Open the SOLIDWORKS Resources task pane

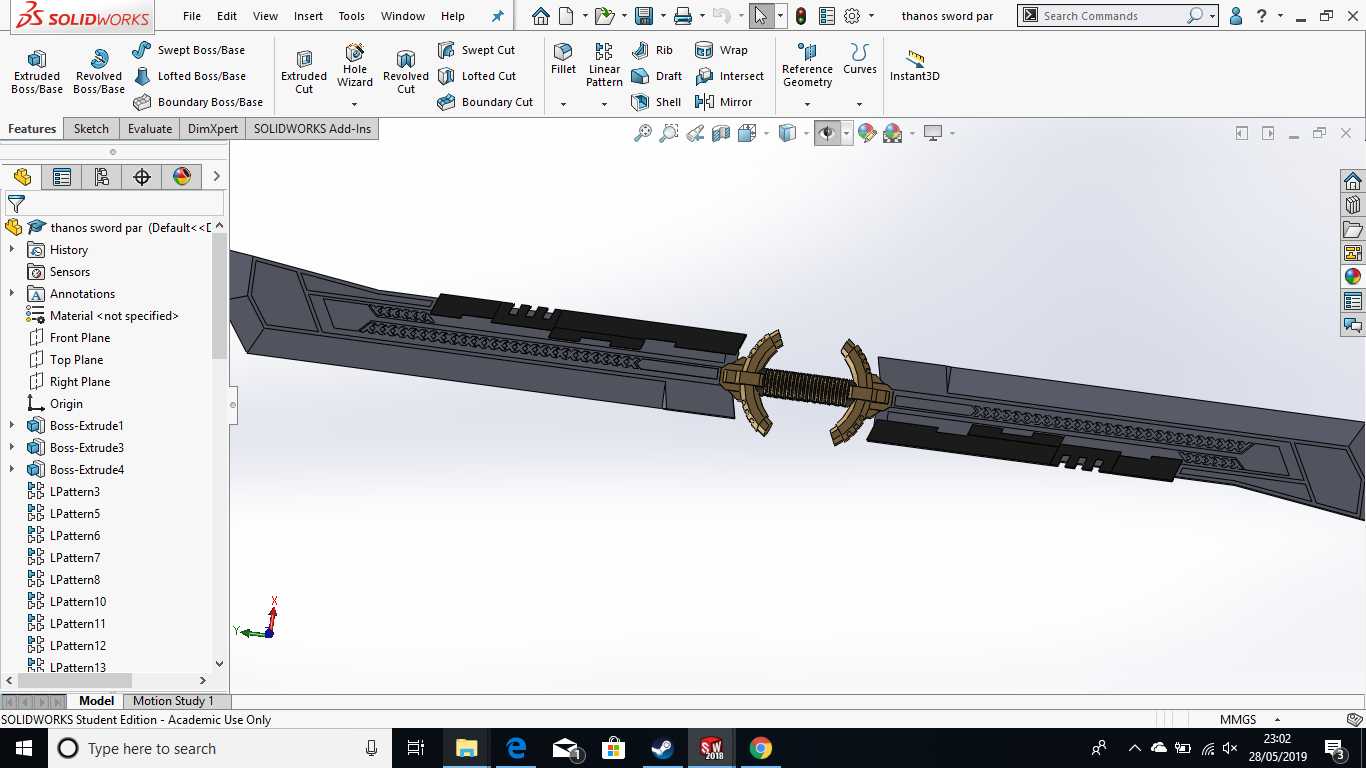pos(1353,181)
